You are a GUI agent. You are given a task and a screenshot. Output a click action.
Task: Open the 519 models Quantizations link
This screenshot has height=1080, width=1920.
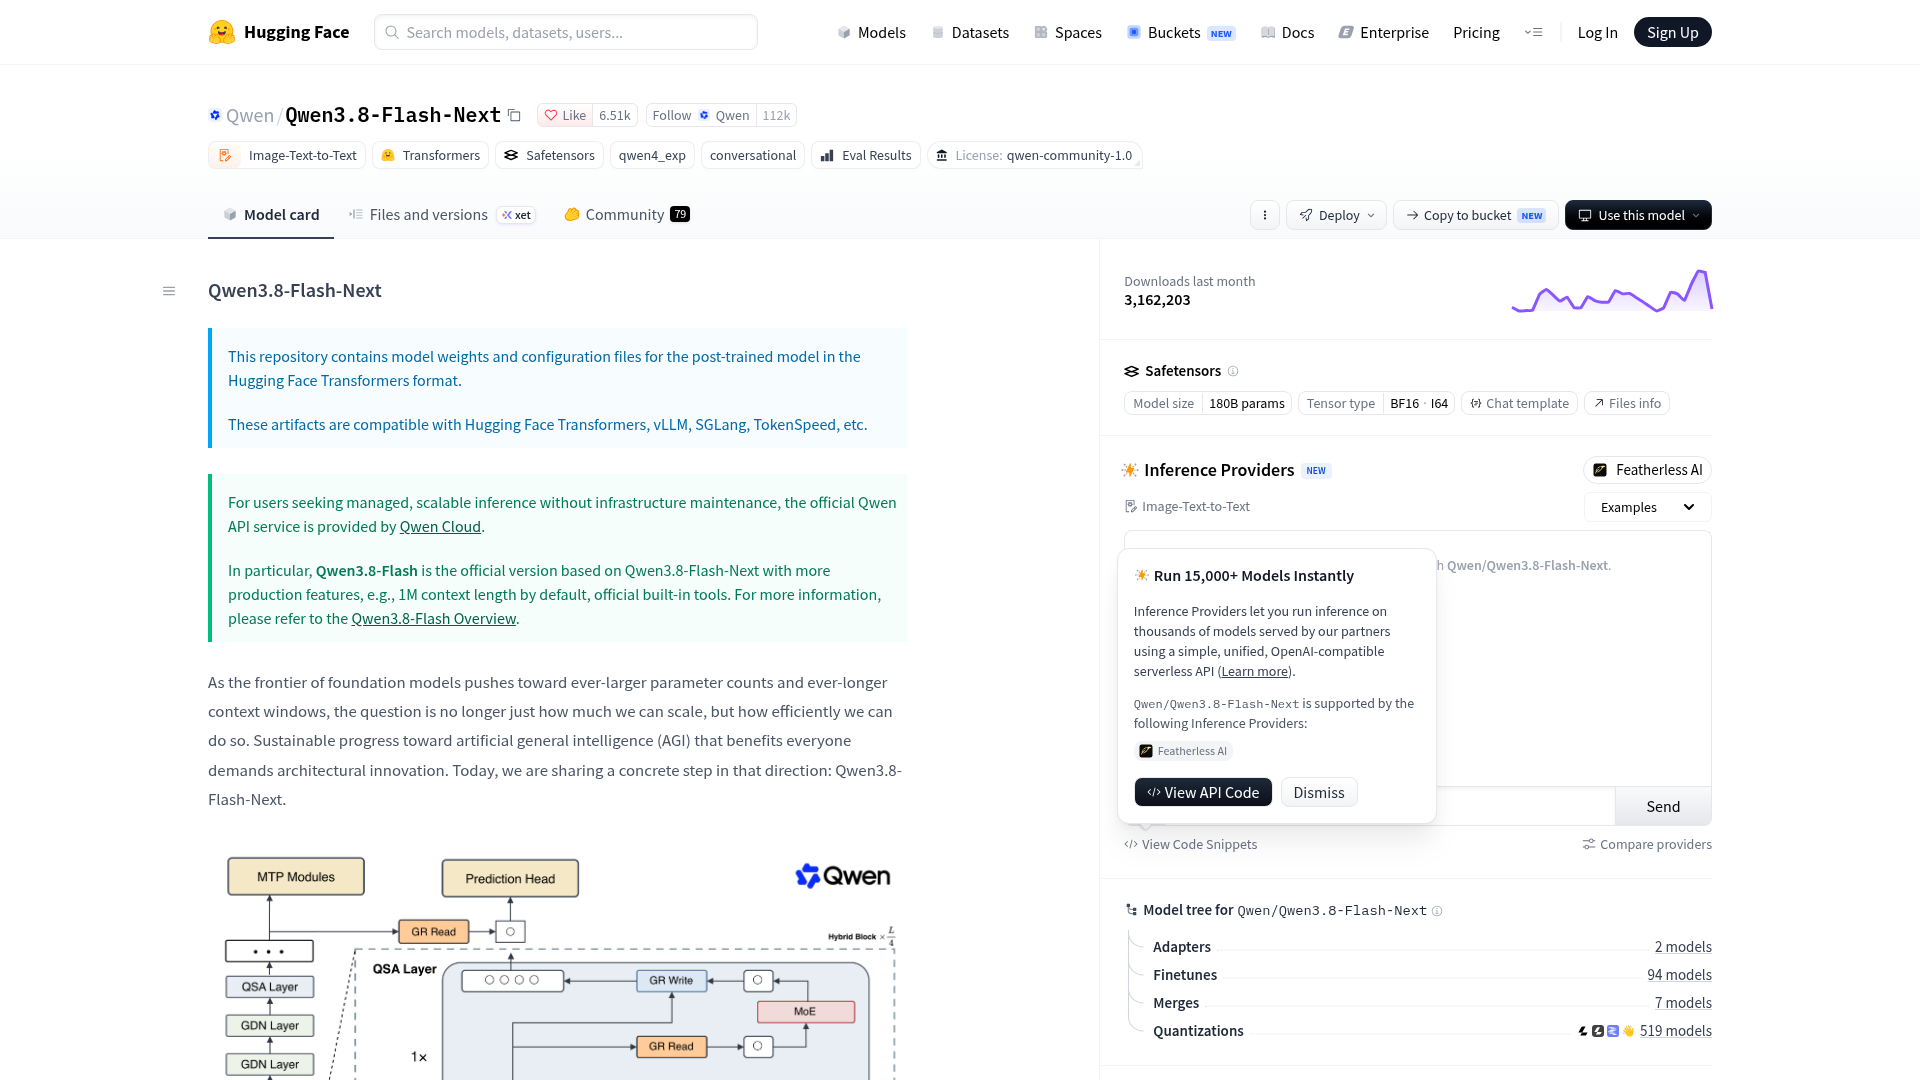click(x=1675, y=1031)
